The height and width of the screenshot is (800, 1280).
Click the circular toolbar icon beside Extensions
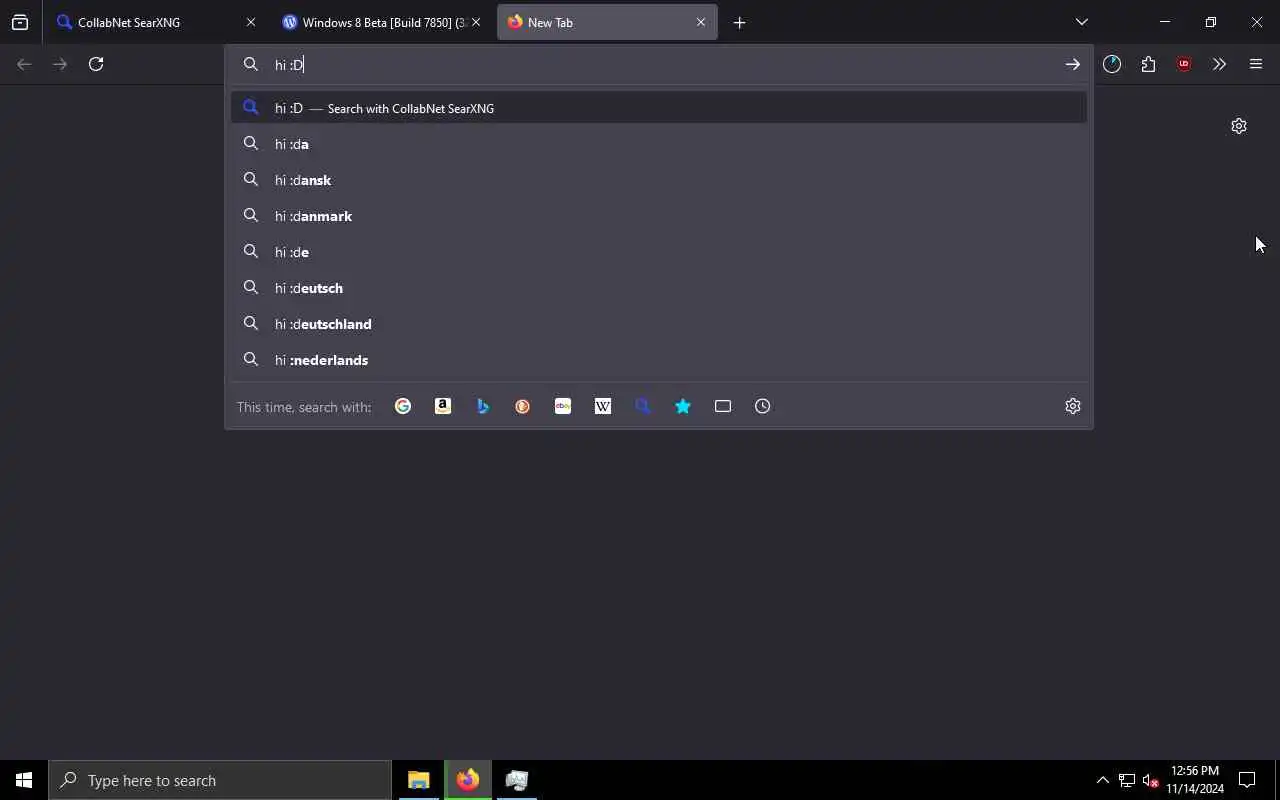(x=1112, y=64)
